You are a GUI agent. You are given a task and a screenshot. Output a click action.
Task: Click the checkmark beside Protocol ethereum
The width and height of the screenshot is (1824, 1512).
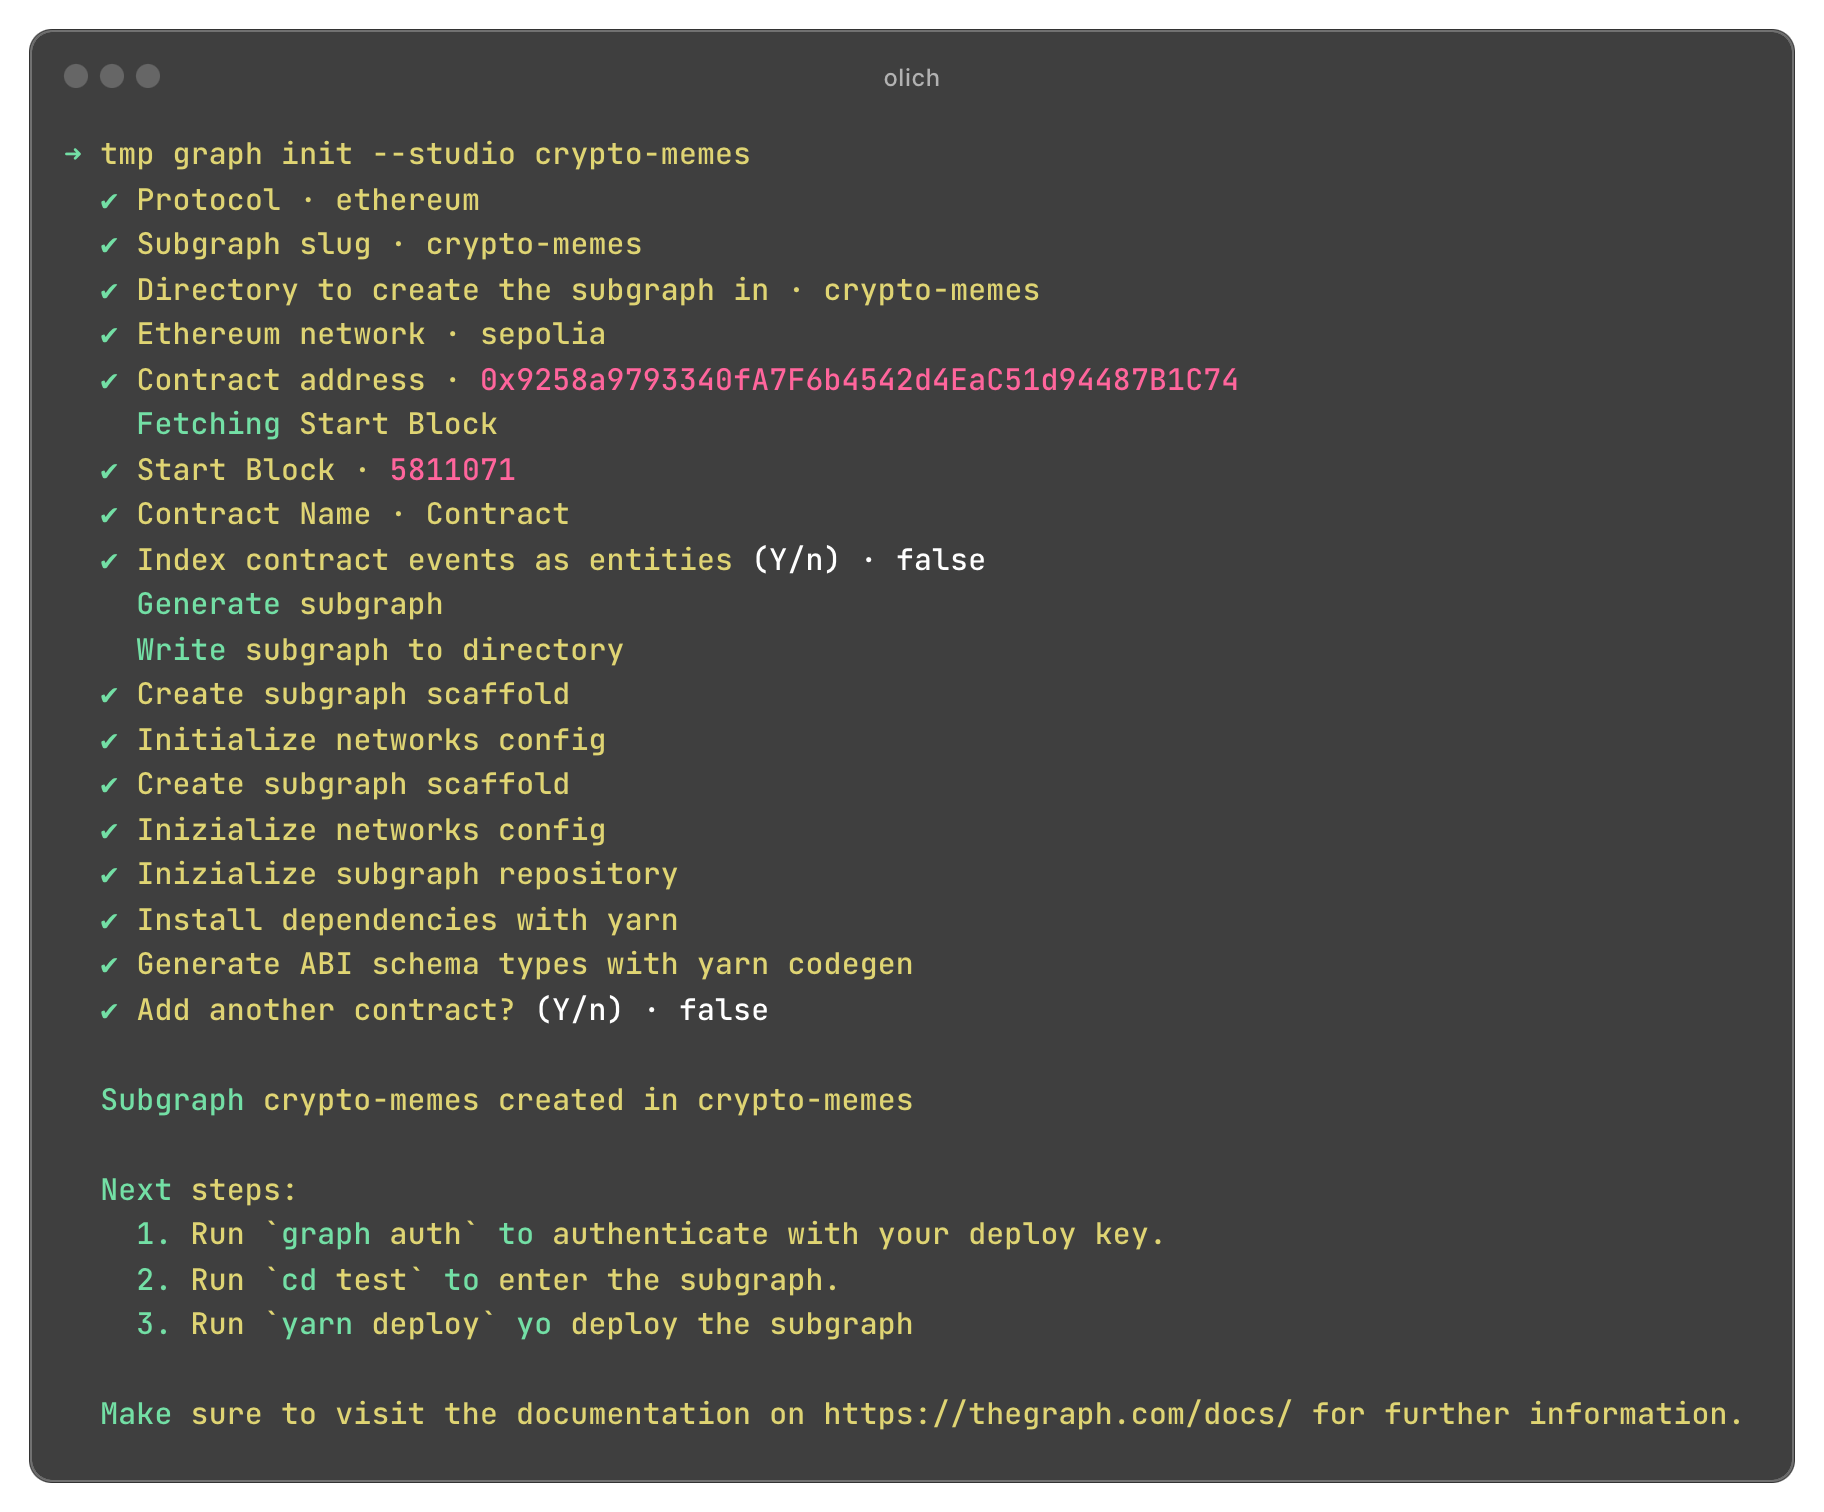[x=109, y=201]
